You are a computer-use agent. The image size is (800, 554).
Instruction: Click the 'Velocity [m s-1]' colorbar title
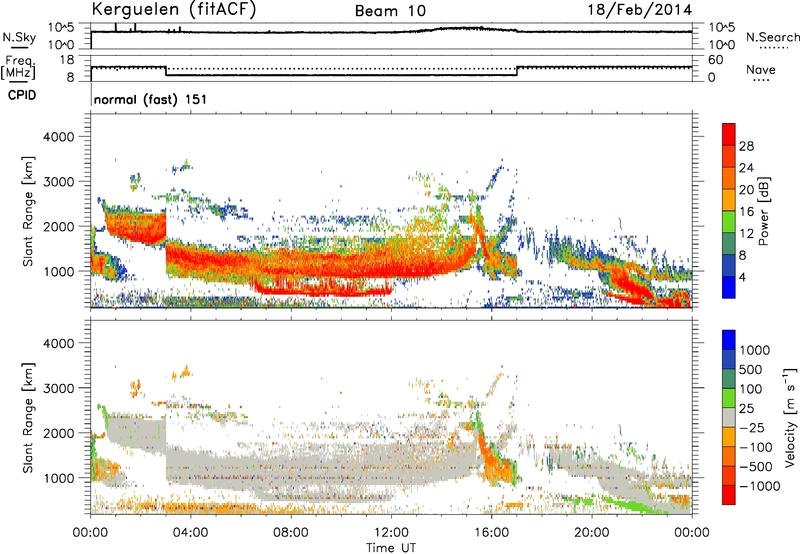coord(790,417)
